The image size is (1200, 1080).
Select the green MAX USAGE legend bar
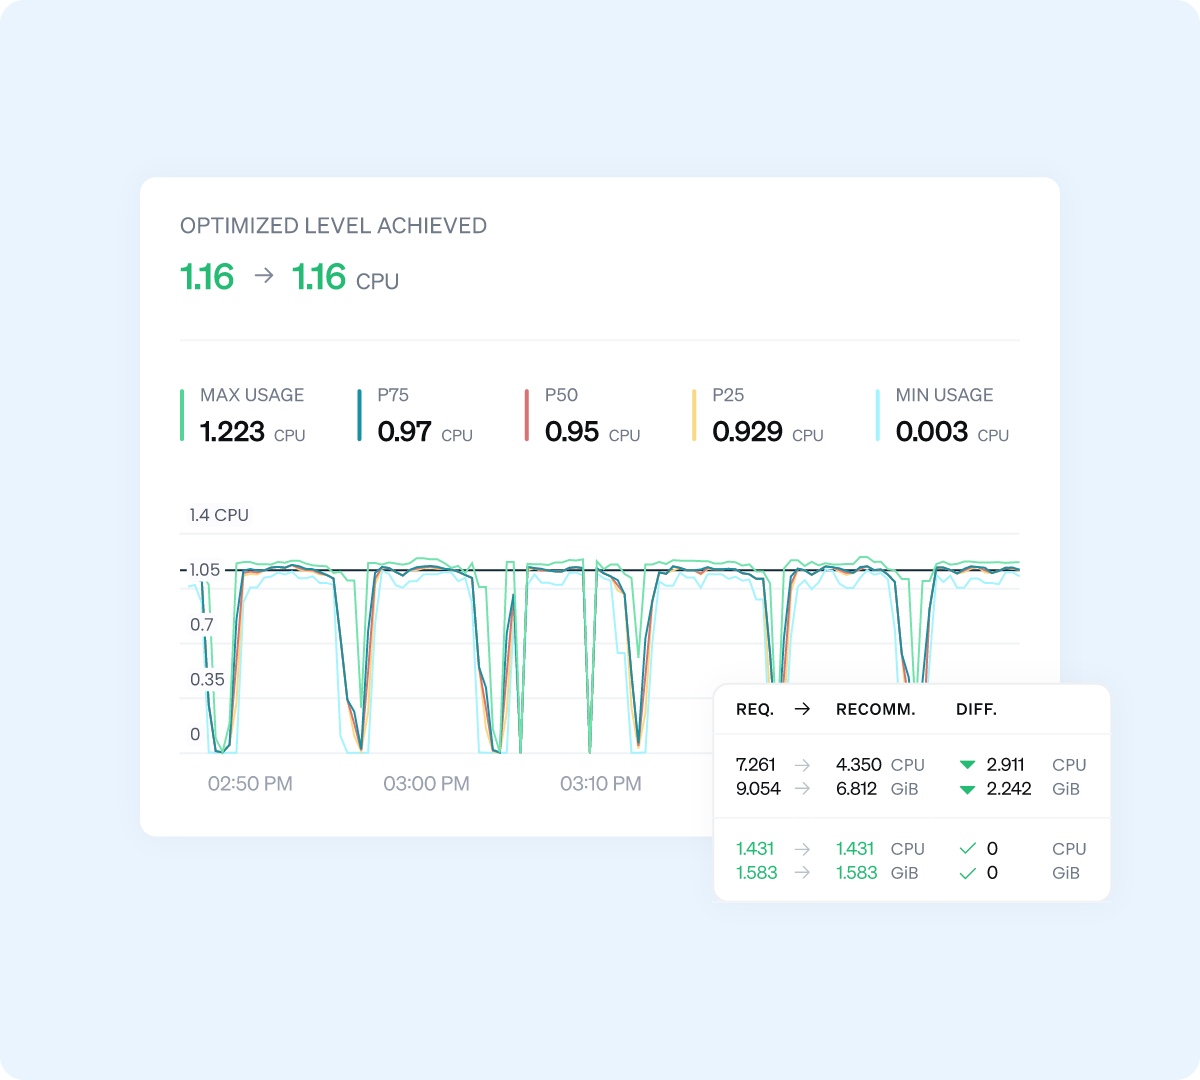tap(182, 415)
